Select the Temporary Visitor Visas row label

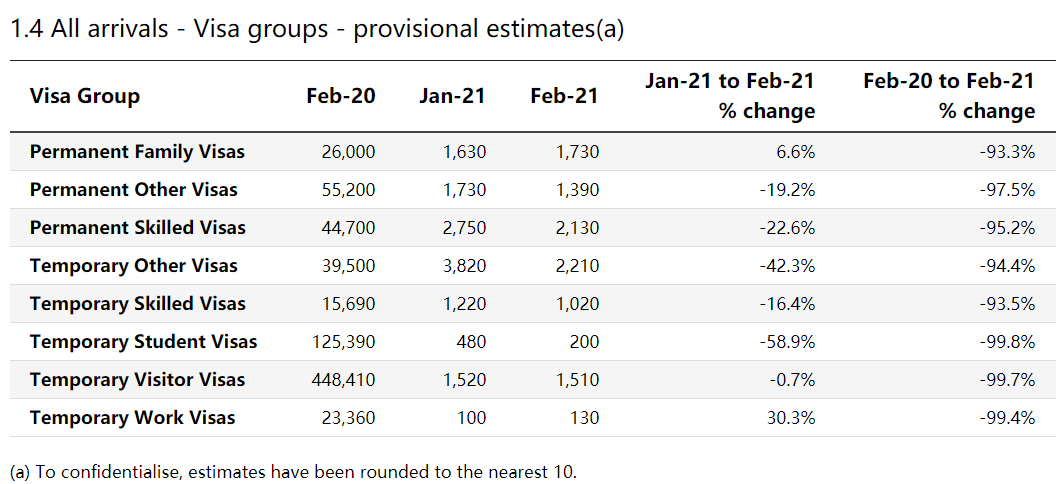coord(137,380)
